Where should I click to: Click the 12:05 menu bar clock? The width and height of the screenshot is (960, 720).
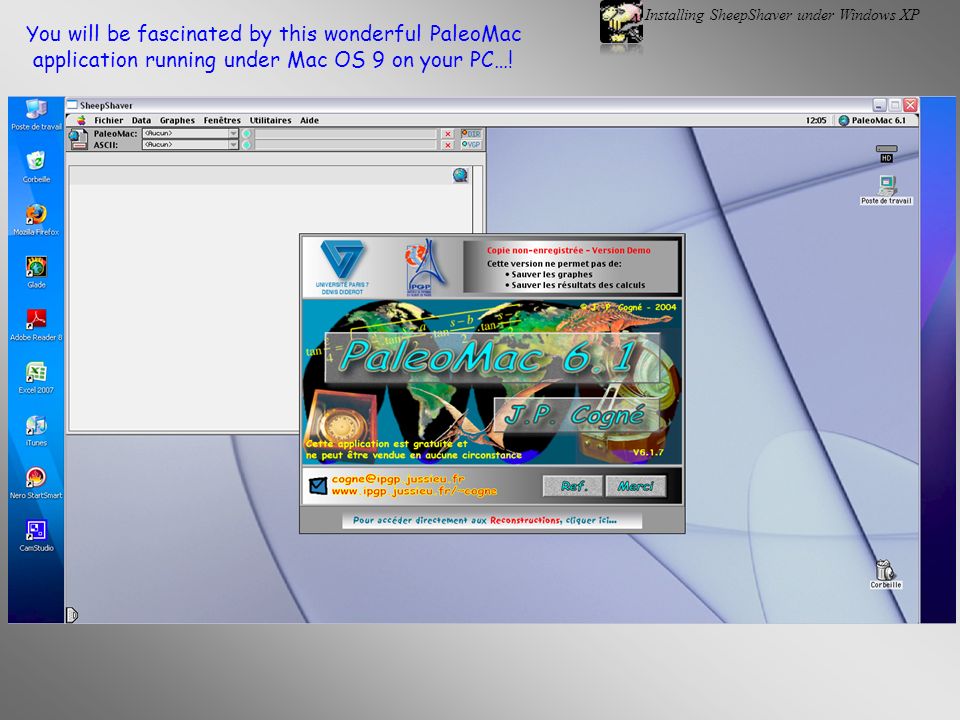pyautogui.click(x=816, y=120)
